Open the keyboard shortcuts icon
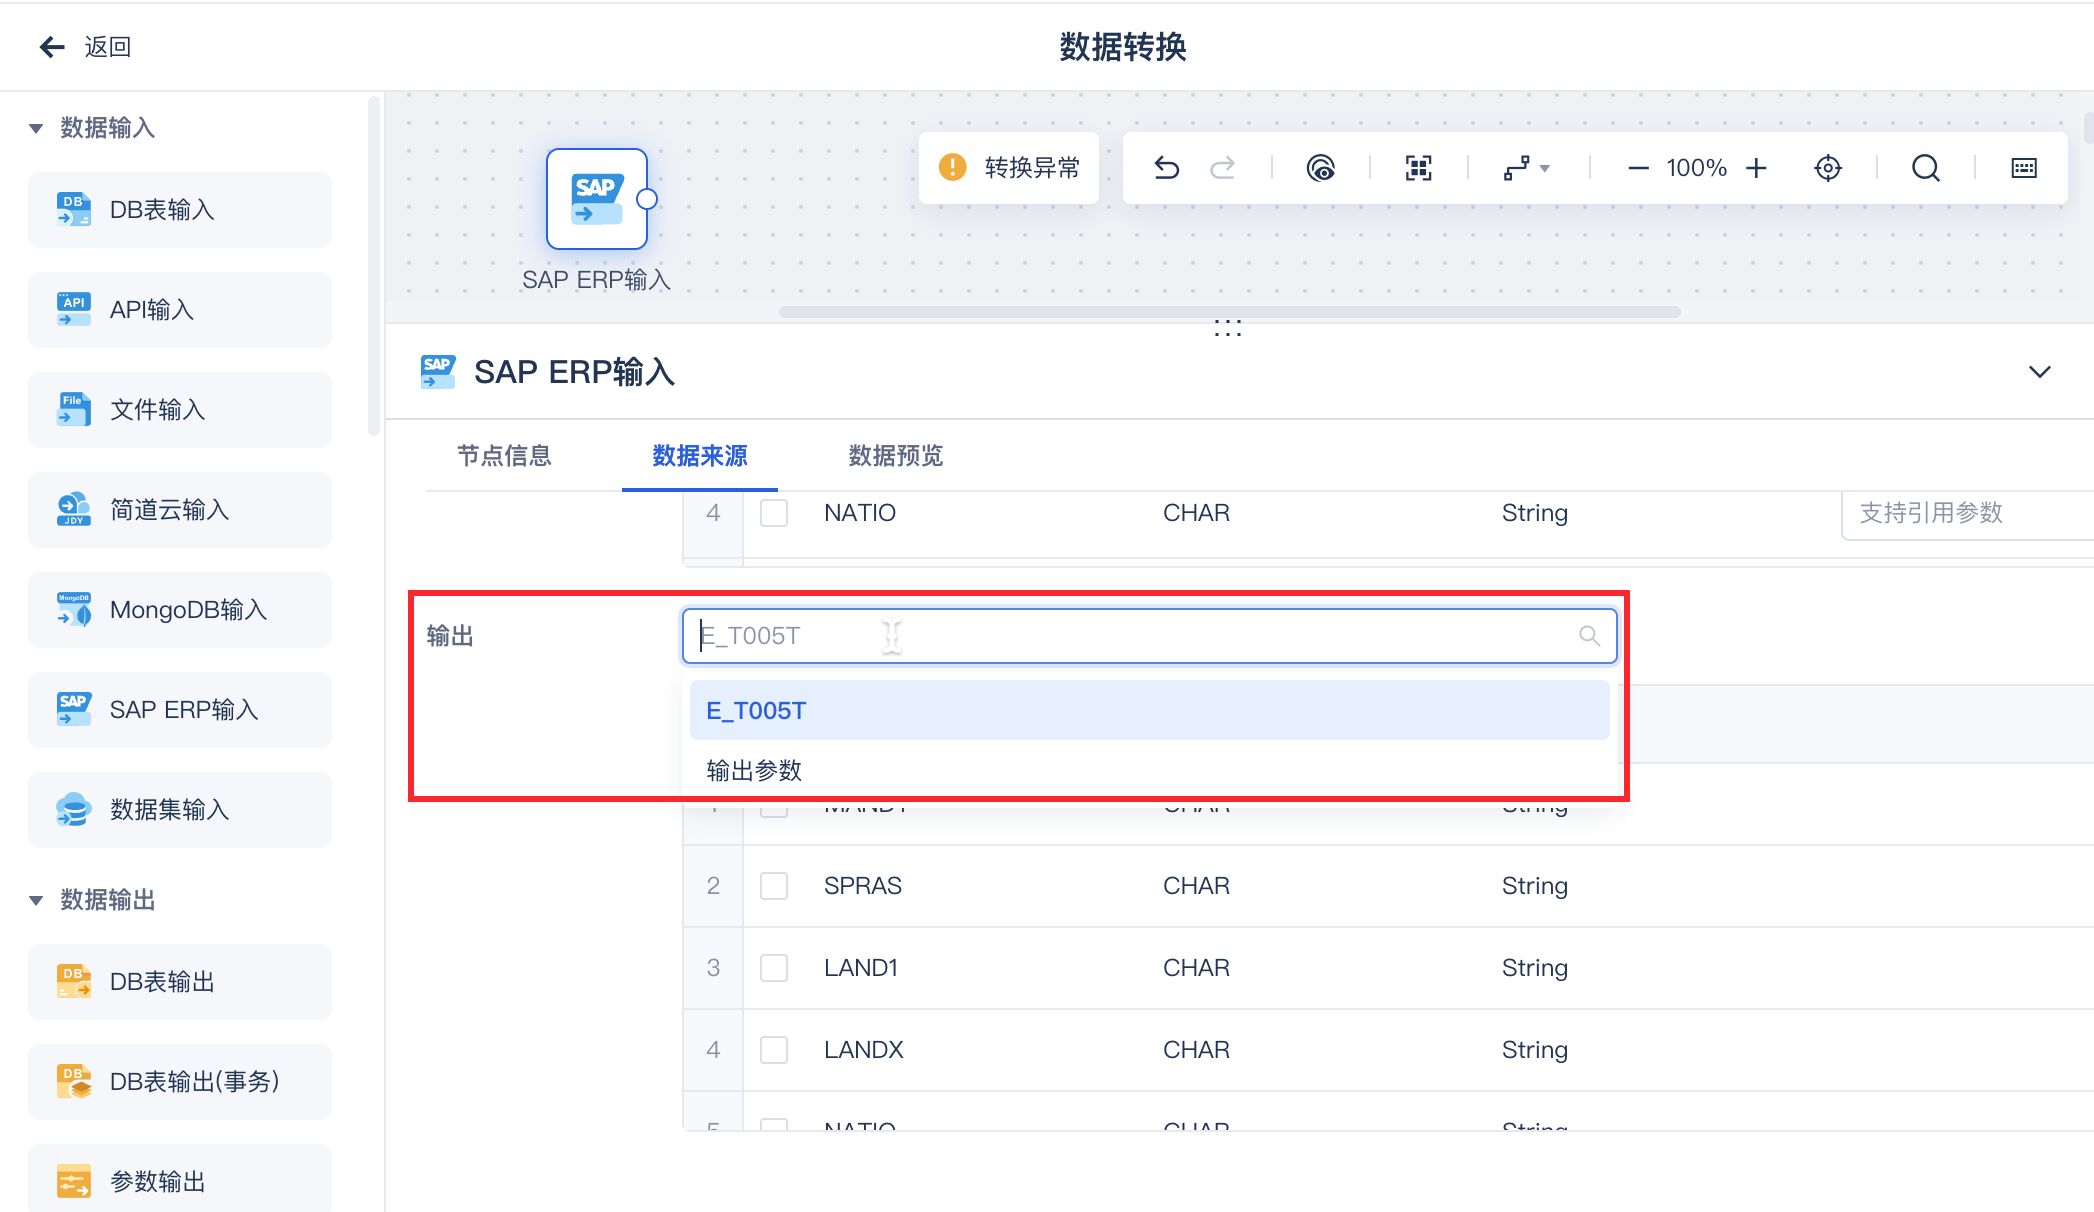Screen dimensions: 2094x1212 2023,168
